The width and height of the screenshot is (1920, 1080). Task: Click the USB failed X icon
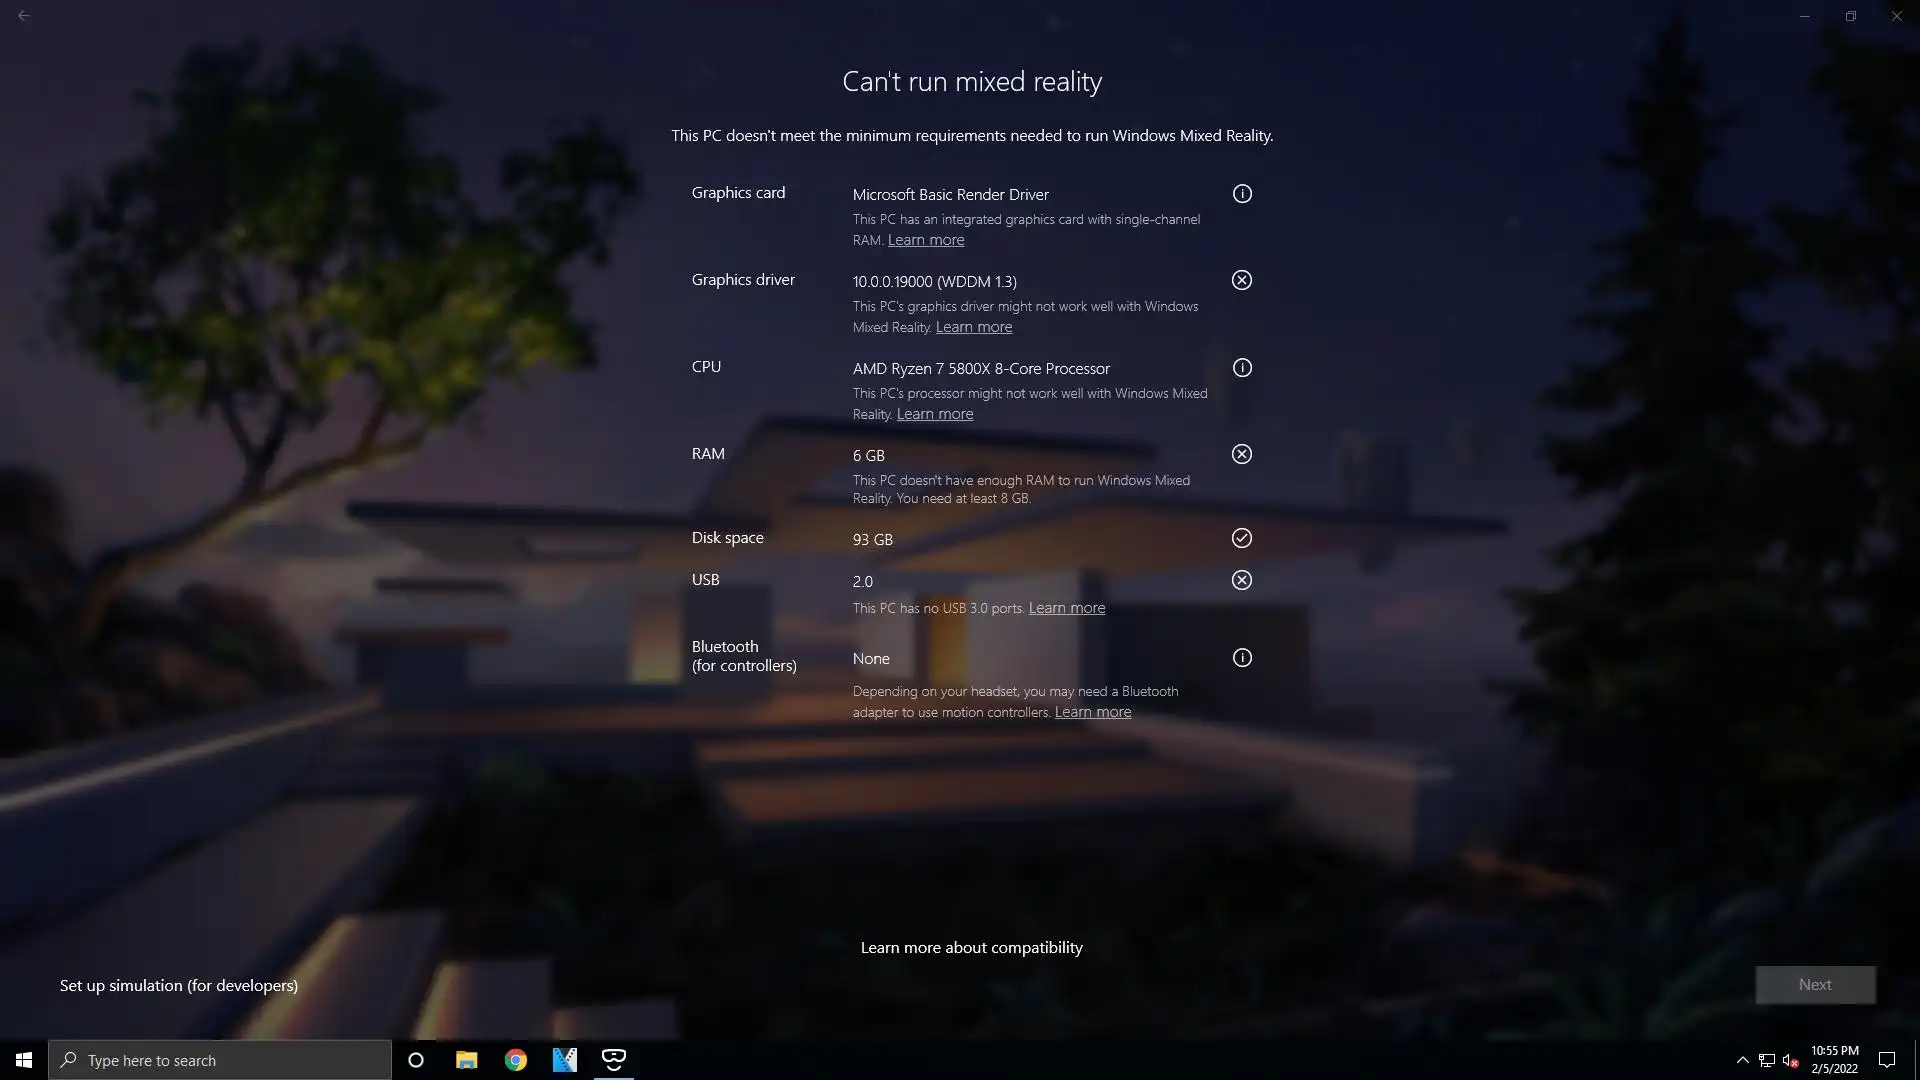click(1242, 580)
